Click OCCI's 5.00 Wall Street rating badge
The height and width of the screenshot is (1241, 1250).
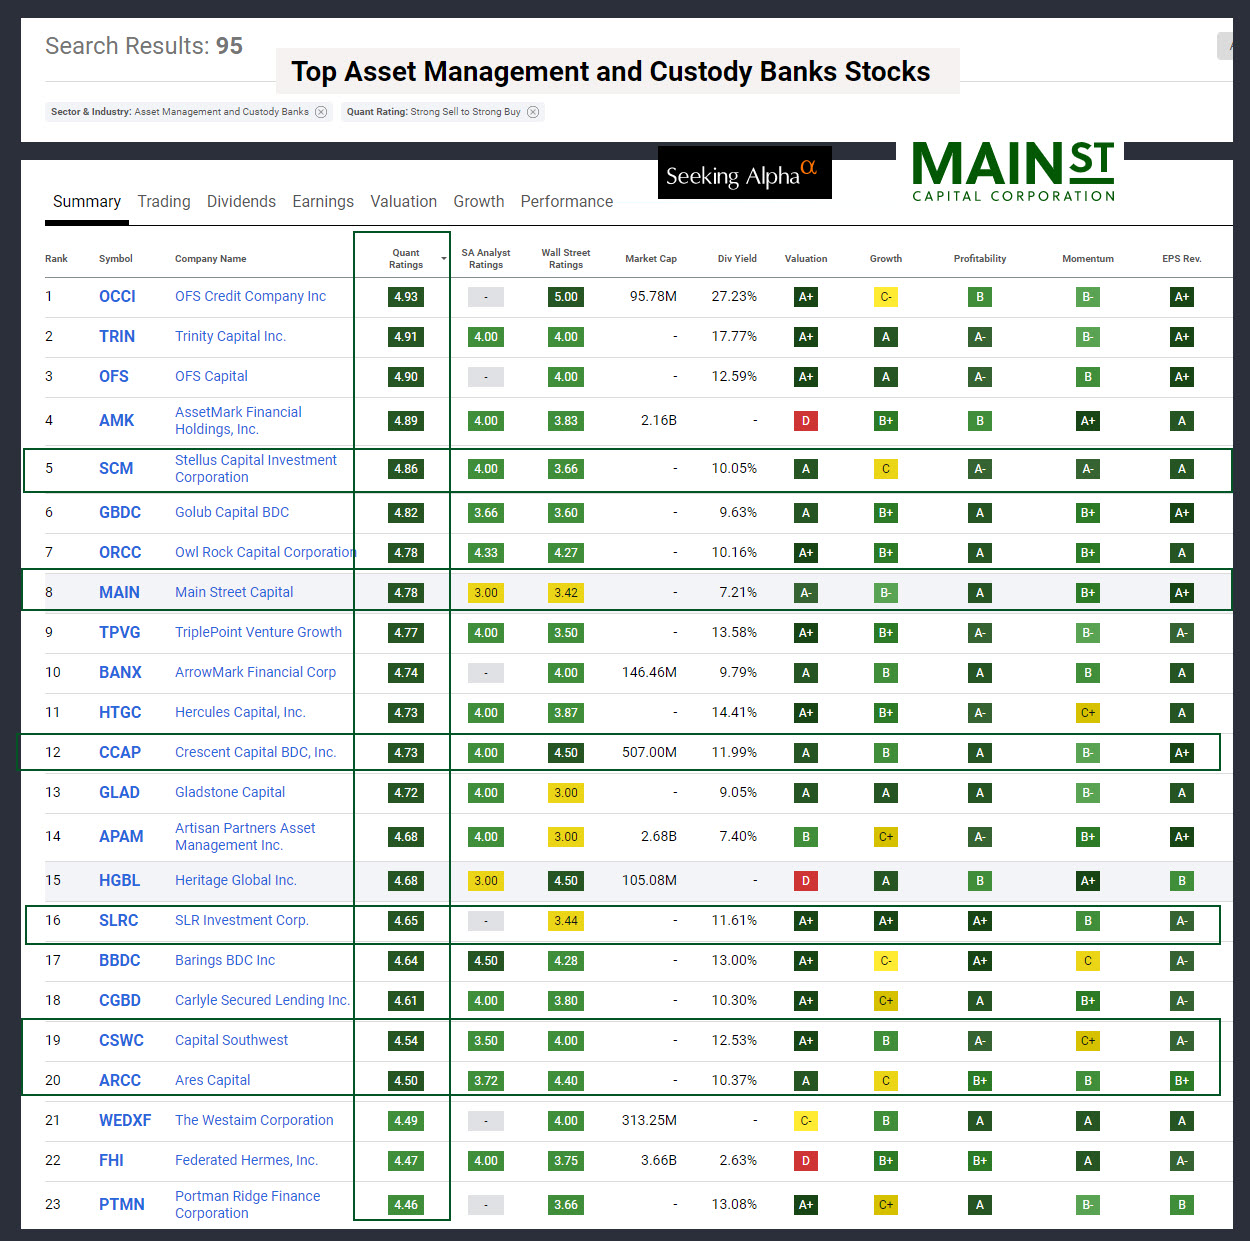(565, 297)
